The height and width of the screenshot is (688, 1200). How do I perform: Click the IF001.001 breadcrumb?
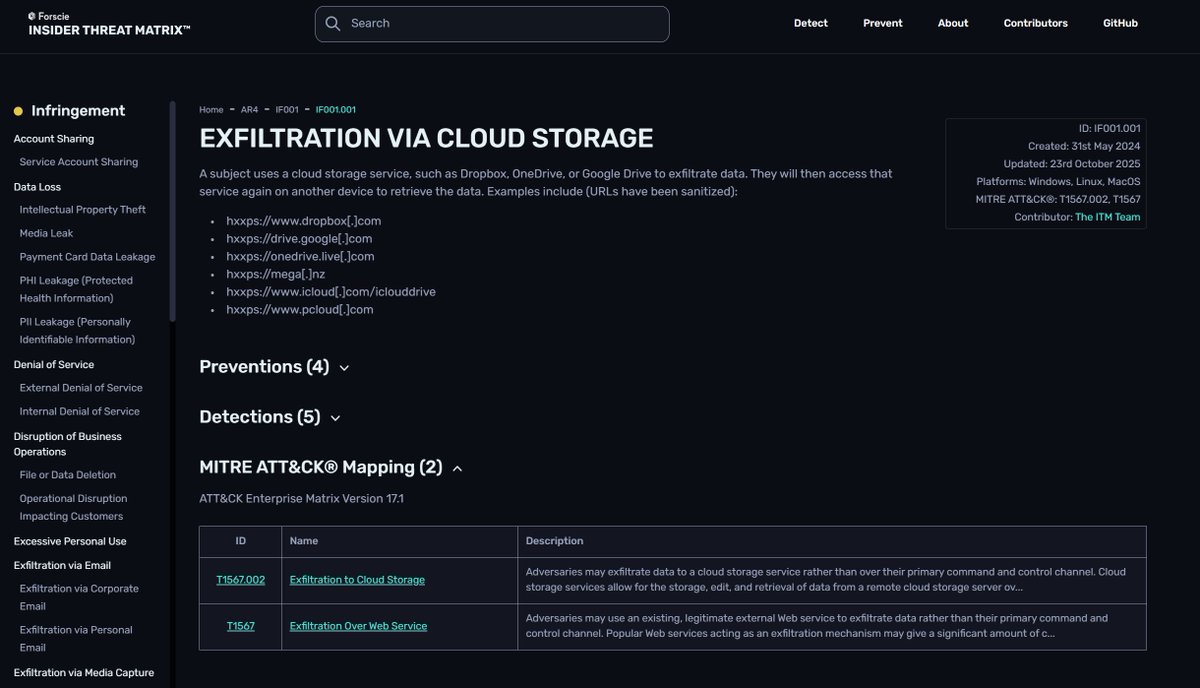336,110
